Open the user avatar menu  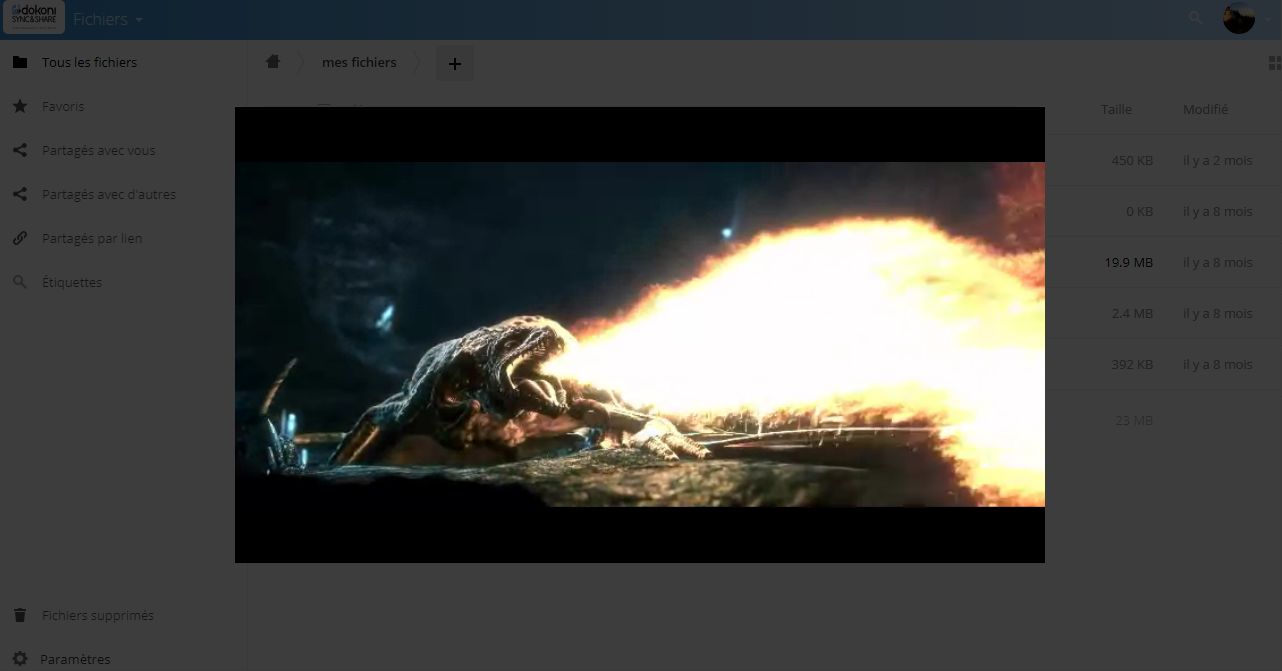[1238, 18]
